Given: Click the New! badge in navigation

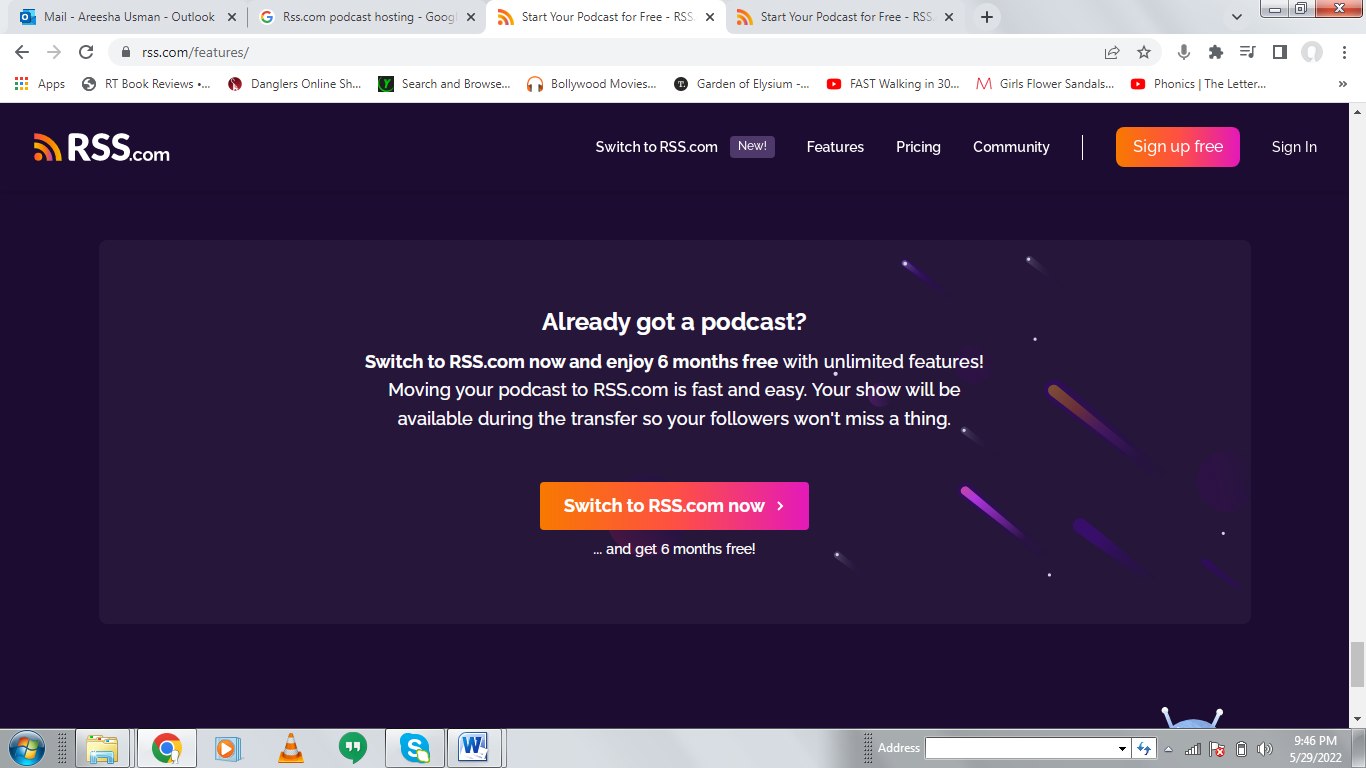Looking at the screenshot, I should pos(752,146).
